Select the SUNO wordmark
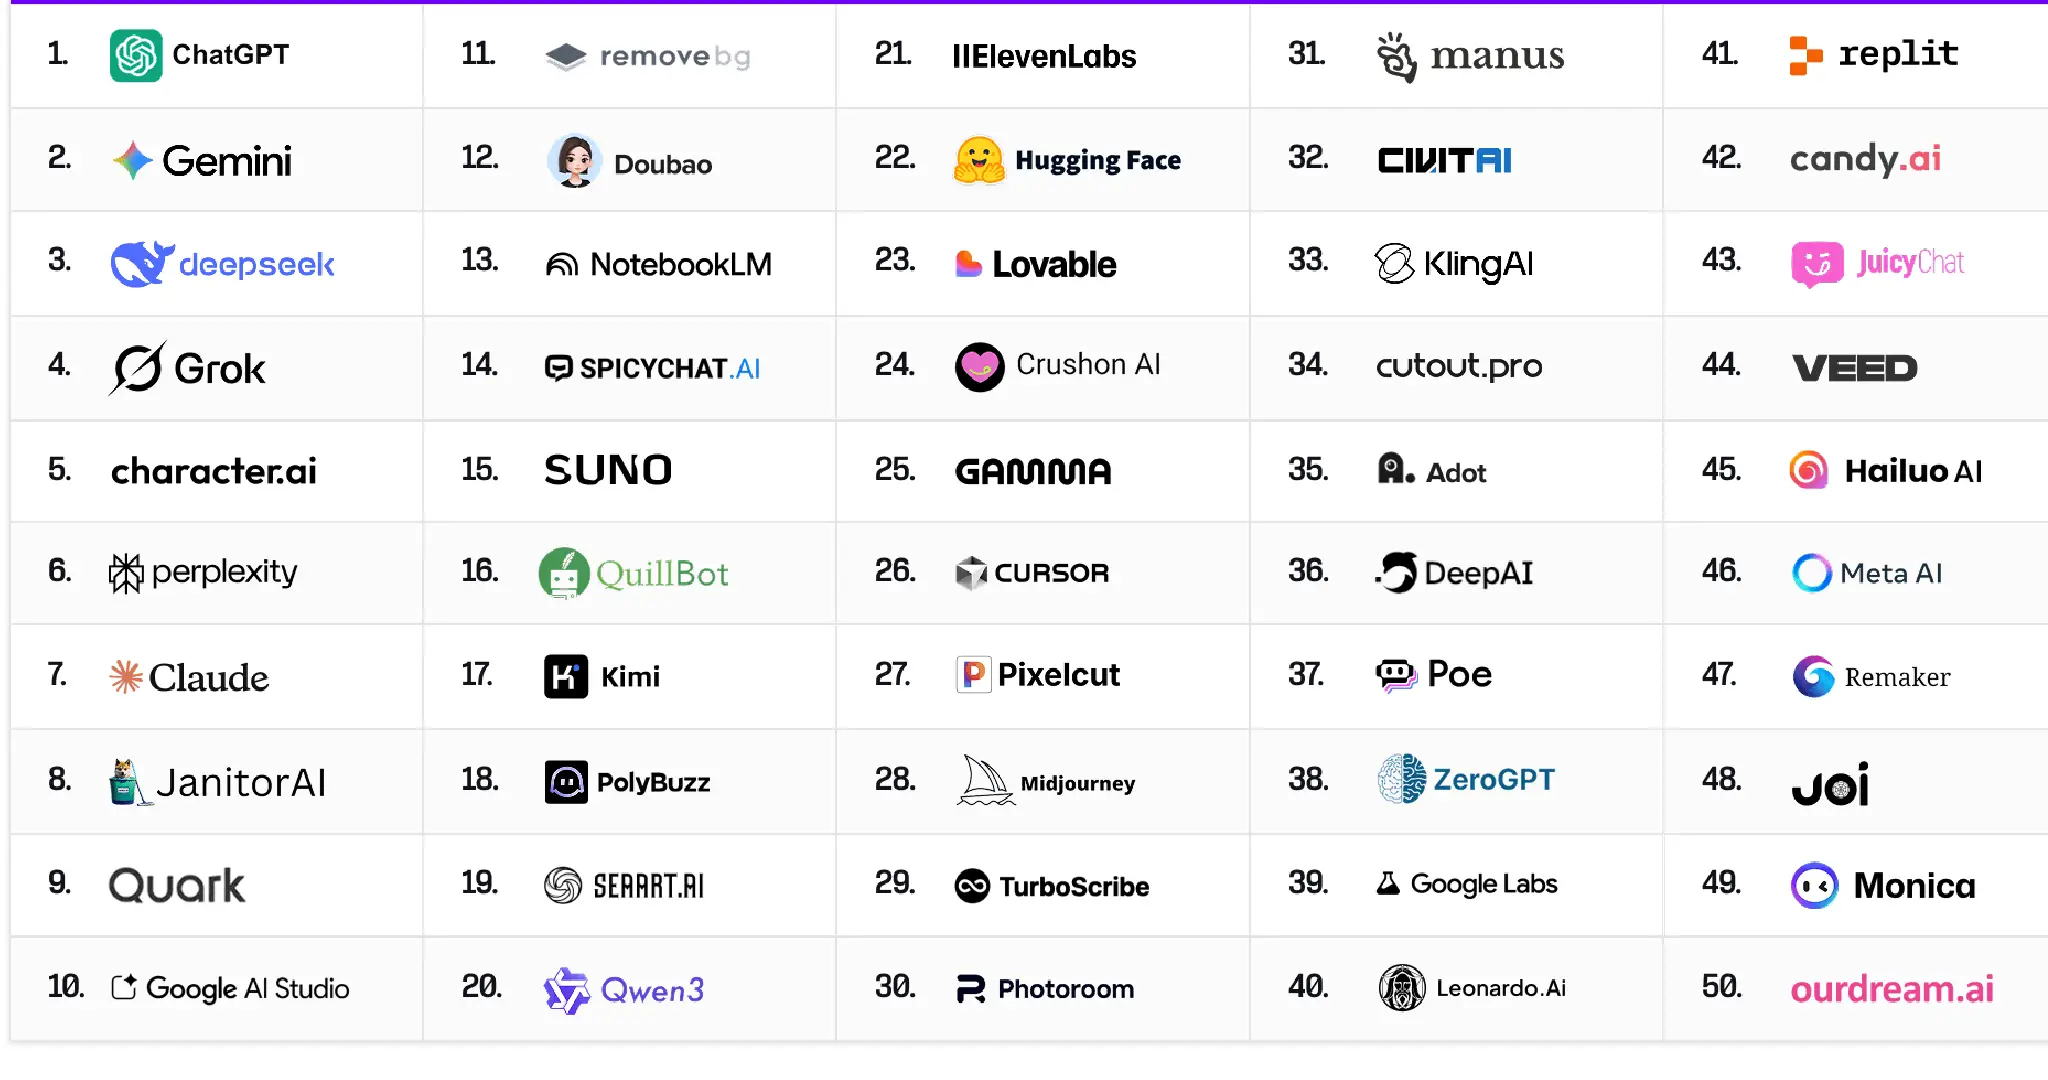 point(608,470)
